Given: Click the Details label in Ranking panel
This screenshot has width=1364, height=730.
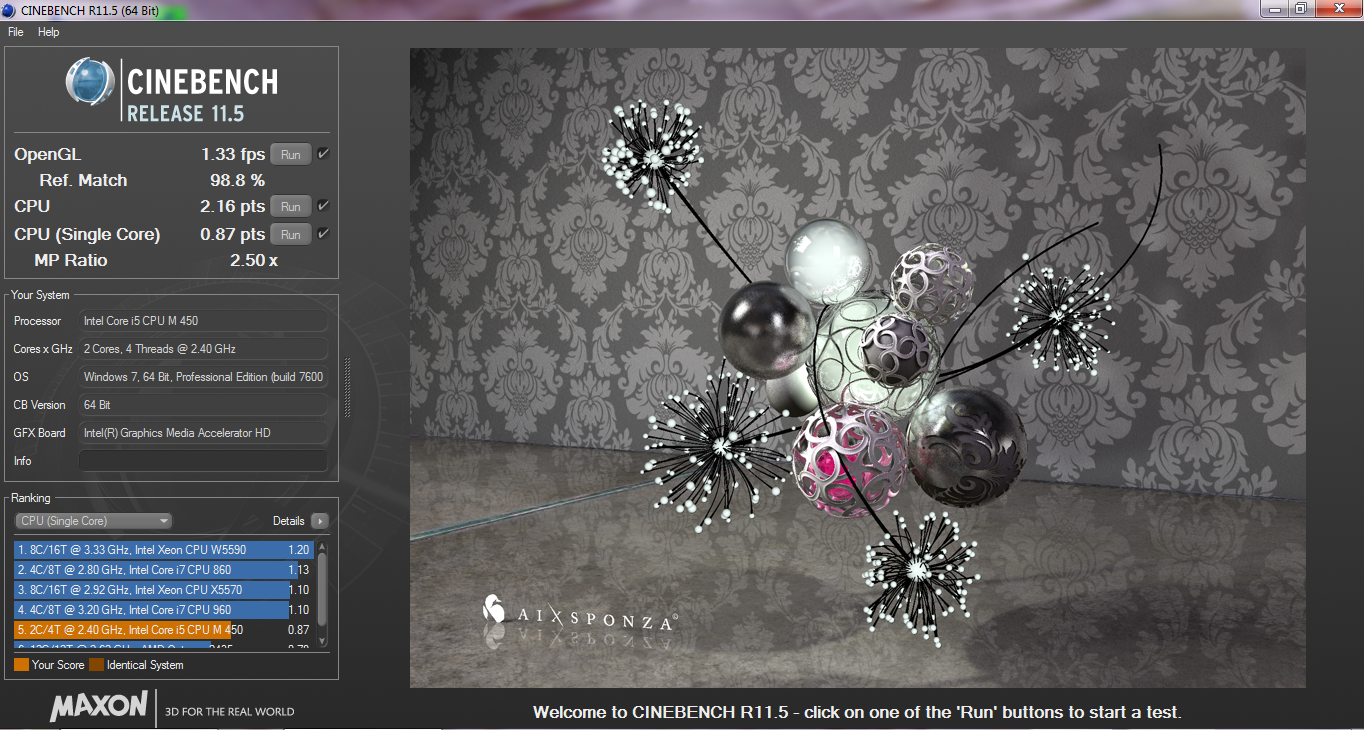Looking at the screenshot, I should (288, 521).
